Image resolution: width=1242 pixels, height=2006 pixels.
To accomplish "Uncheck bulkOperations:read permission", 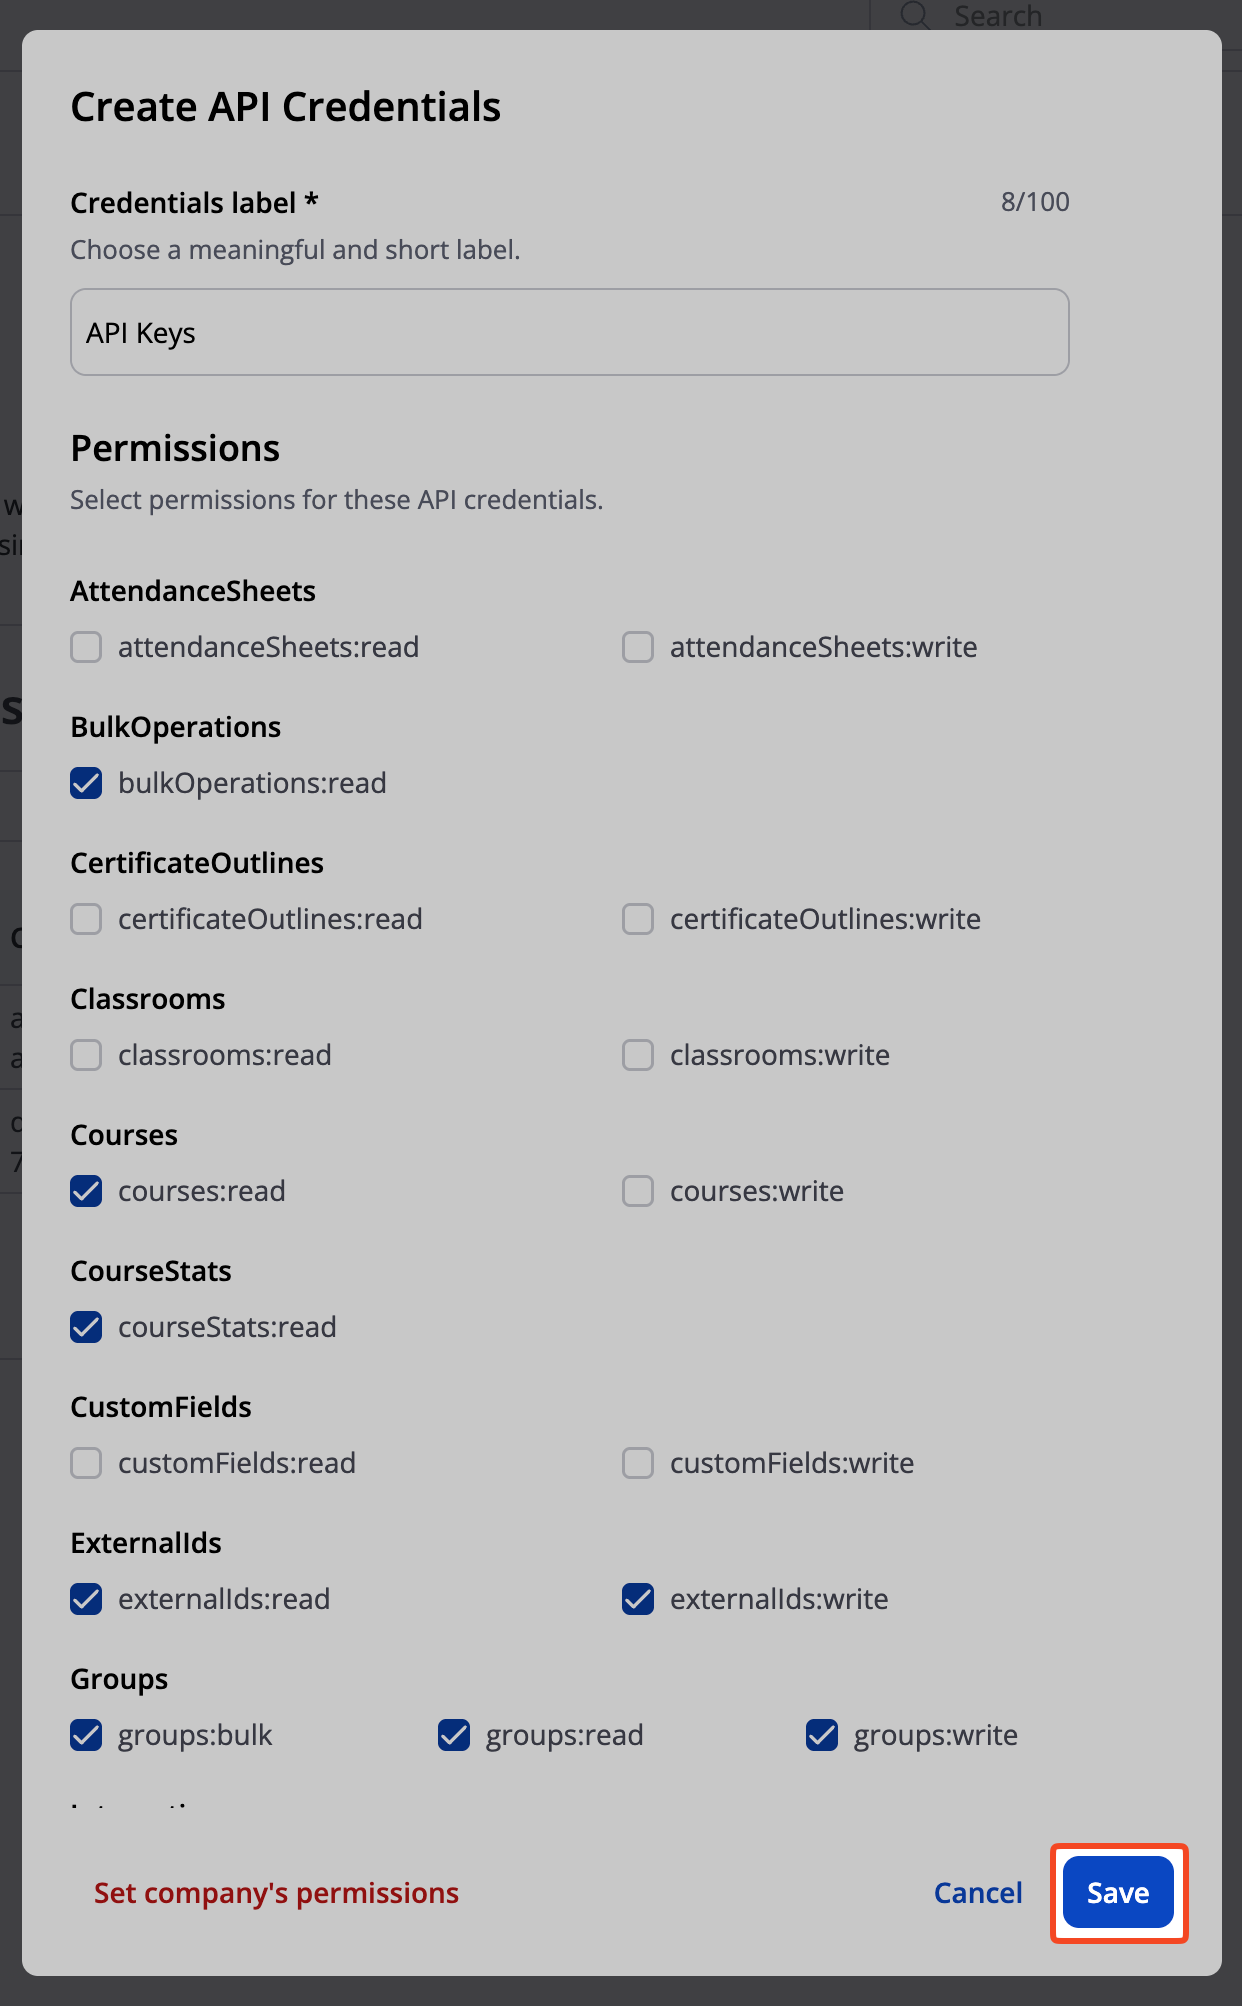I will (86, 783).
